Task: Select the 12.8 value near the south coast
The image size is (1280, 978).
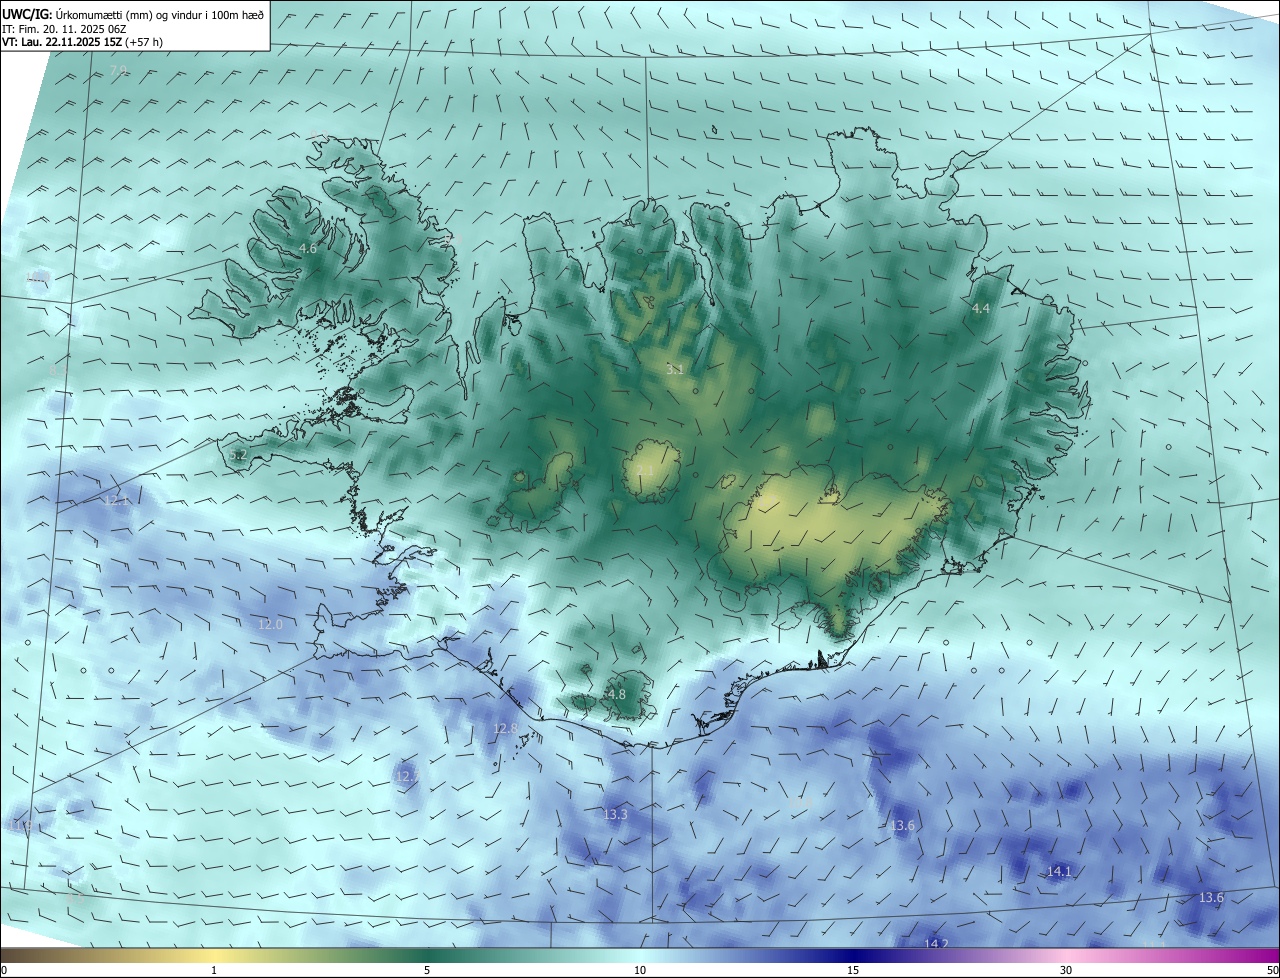Action: tap(506, 729)
